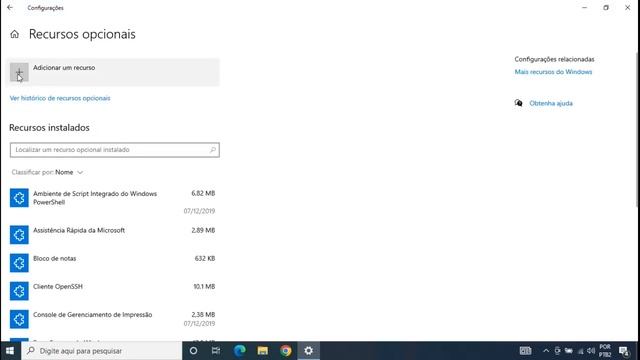Click the Configurações relacionadas heading
This screenshot has width=640, height=360.
click(554, 59)
